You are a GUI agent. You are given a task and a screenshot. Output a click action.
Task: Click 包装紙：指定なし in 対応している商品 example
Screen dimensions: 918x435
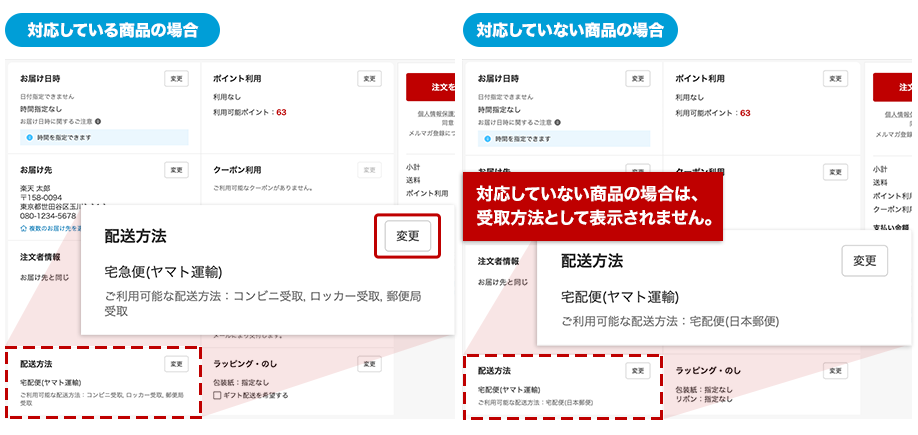coord(241,382)
